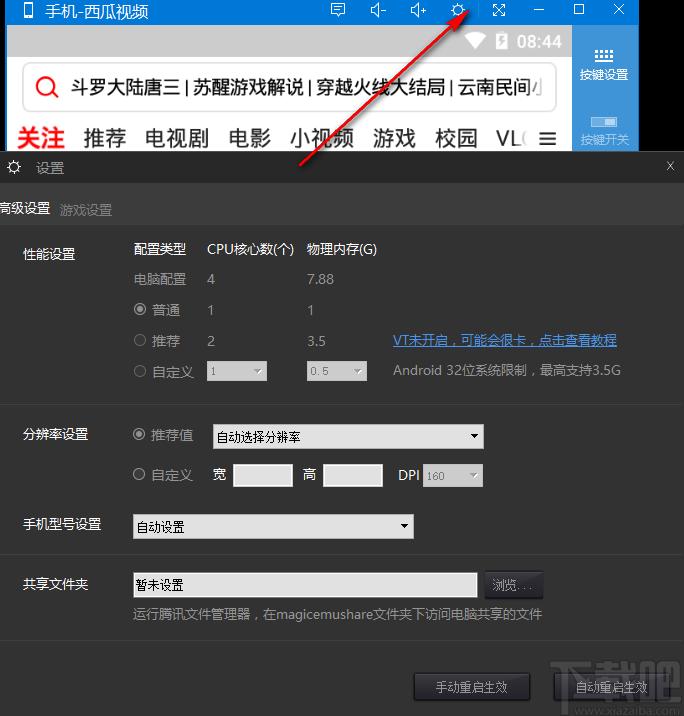684x716 pixels.
Task: Click the volume down speaker icon
Action: point(378,10)
